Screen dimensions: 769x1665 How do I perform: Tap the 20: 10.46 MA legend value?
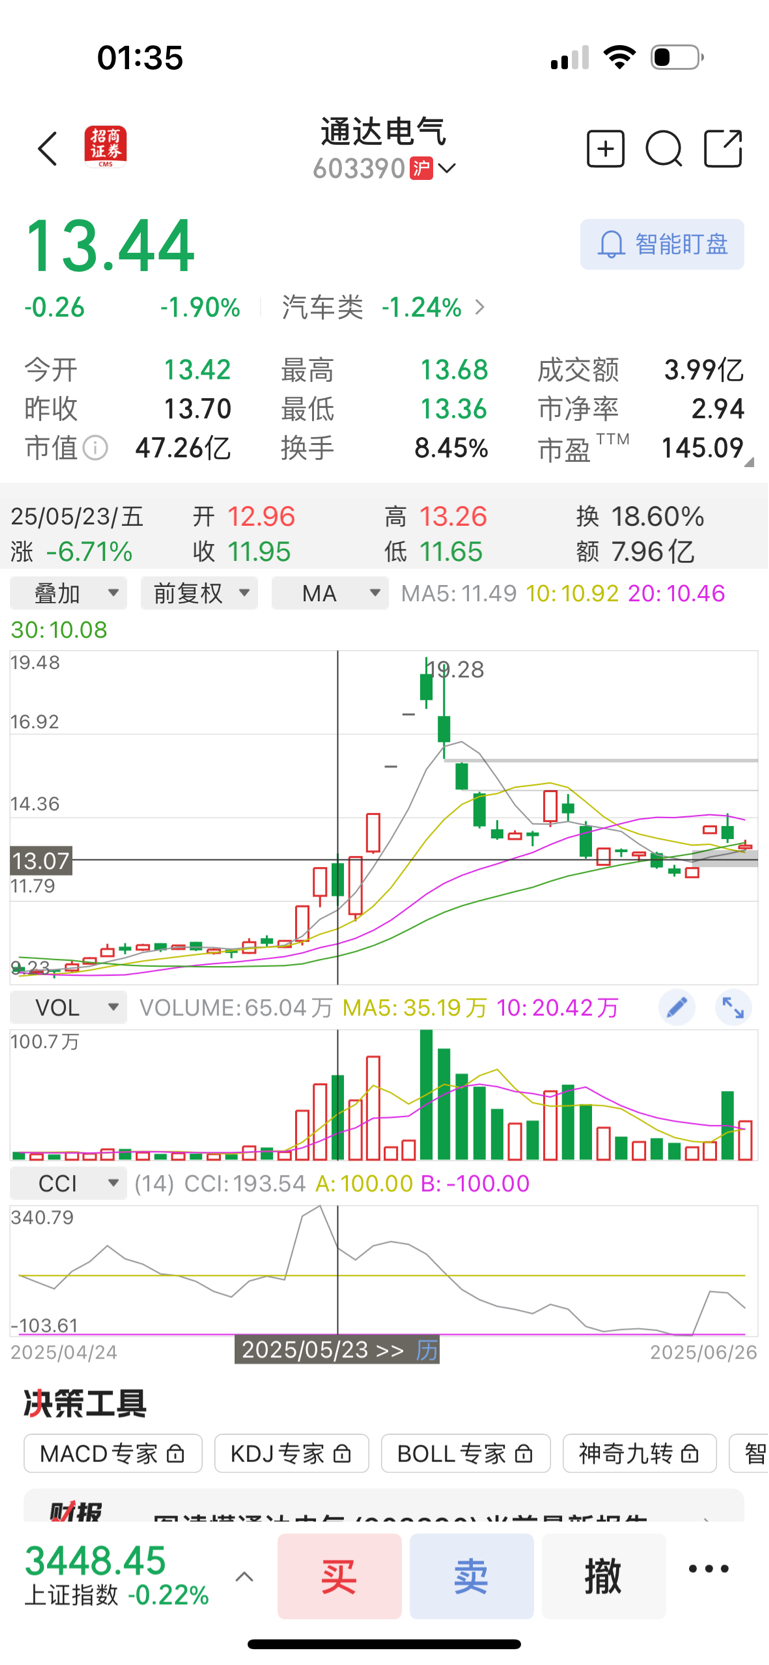[677, 593]
